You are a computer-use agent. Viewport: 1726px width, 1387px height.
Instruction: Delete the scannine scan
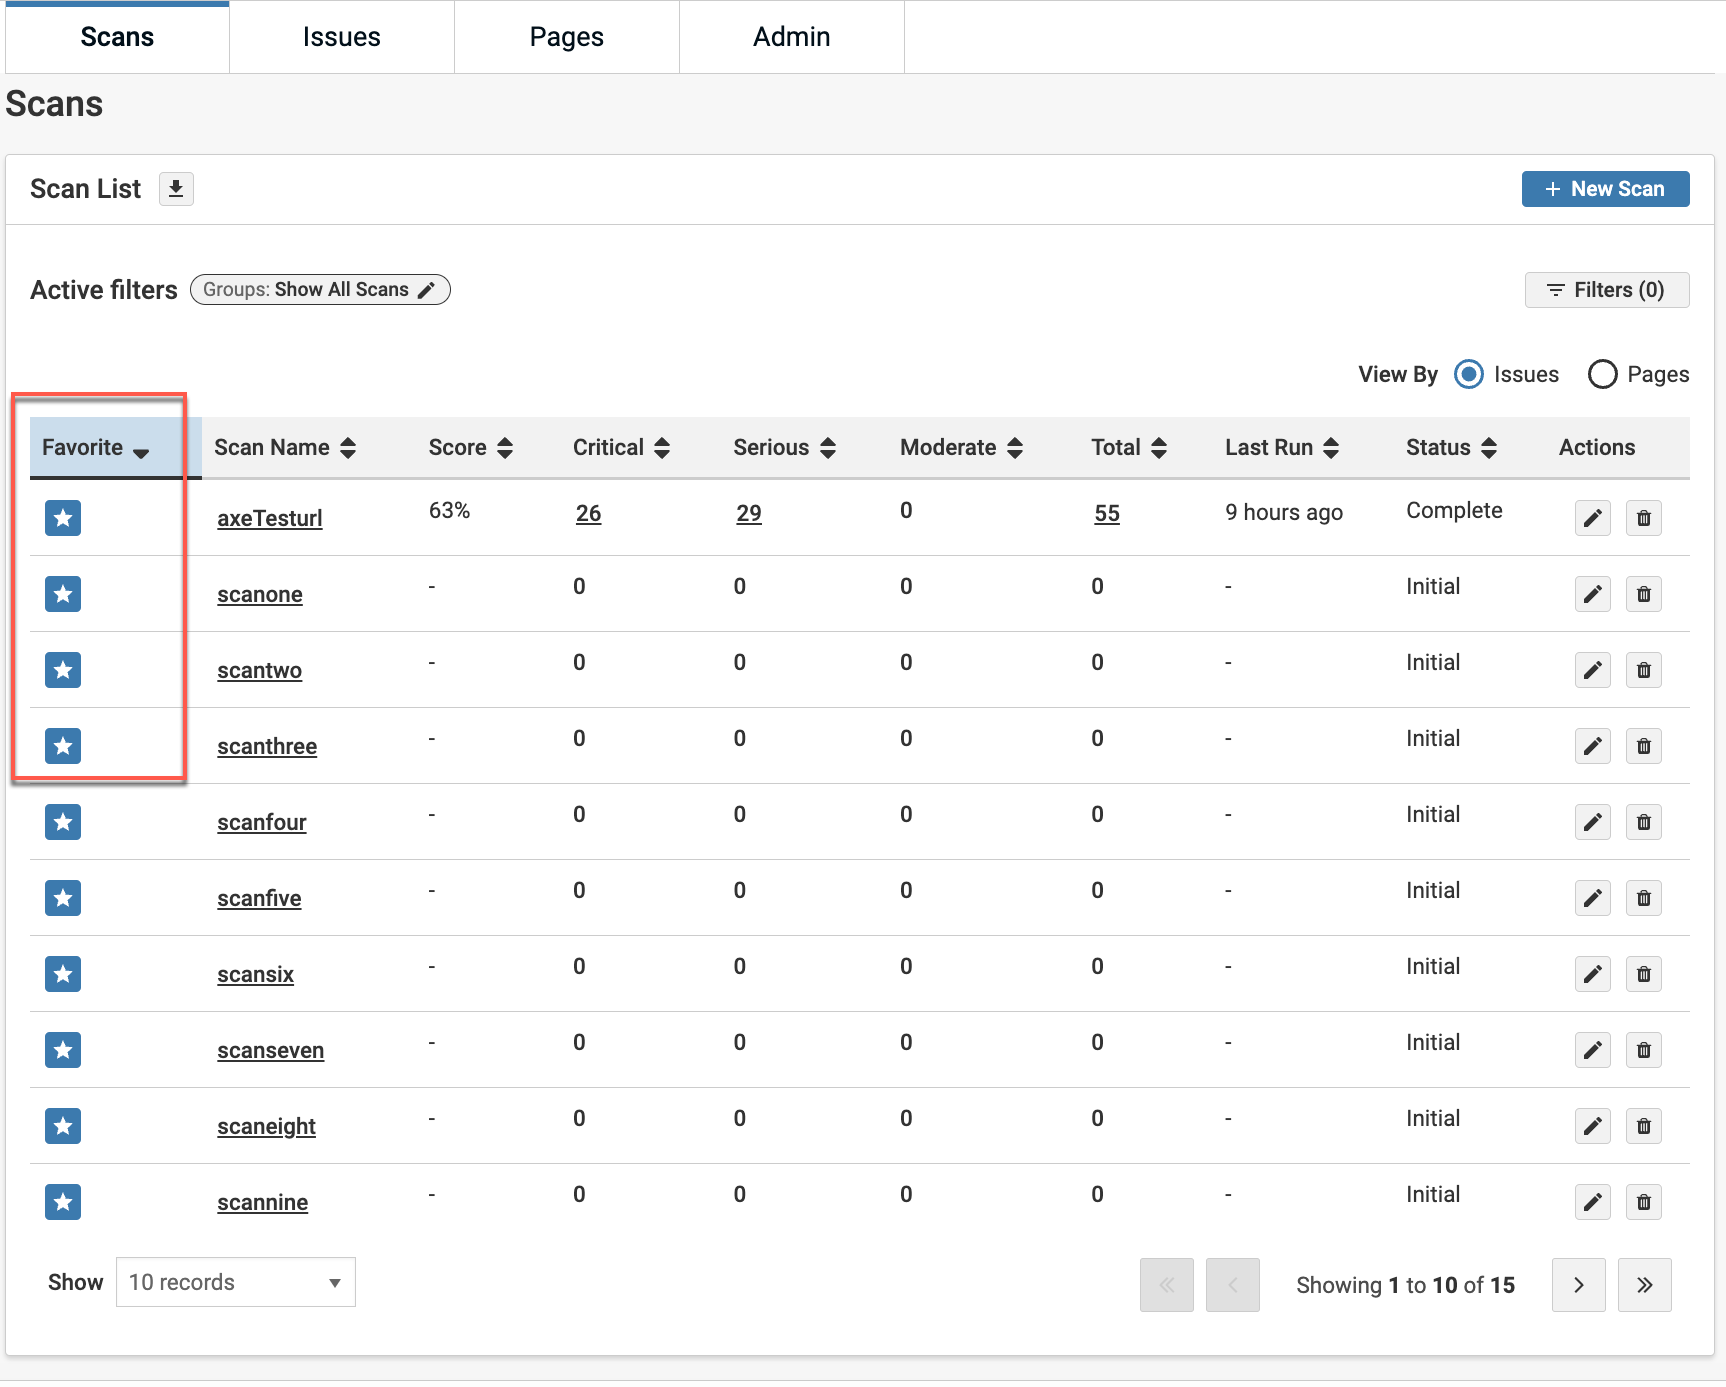1643,1202
